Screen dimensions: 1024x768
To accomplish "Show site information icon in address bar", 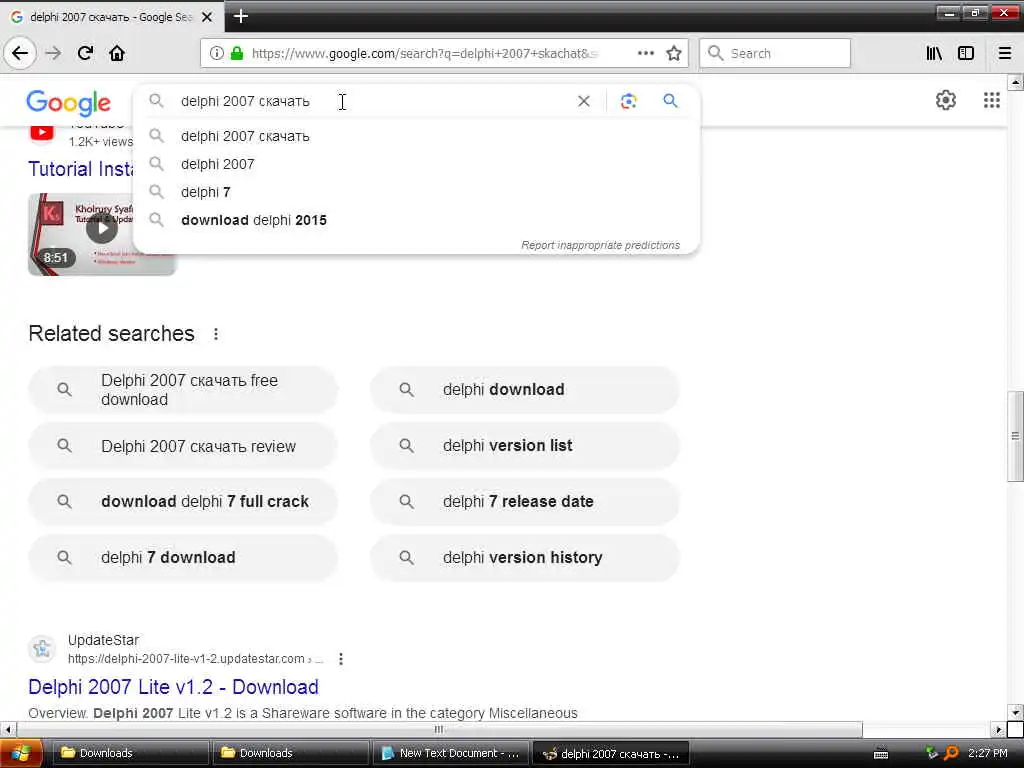I will click(x=217, y=54).
